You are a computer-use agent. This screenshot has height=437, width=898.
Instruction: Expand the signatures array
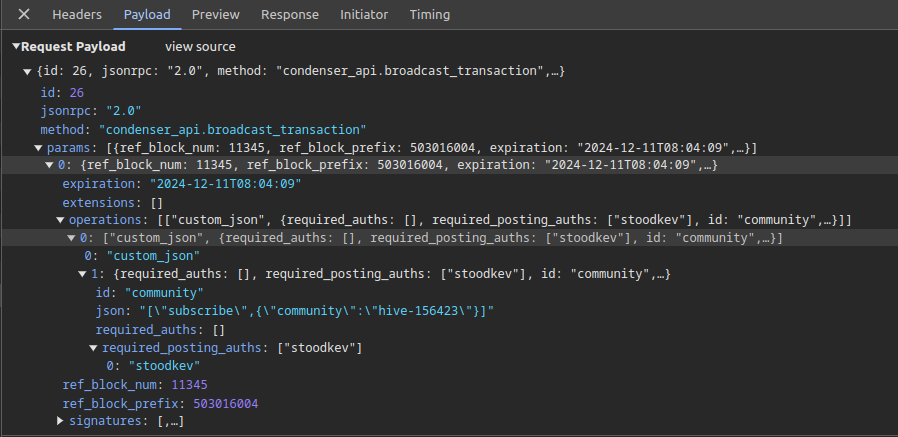(x=60, y=423)
